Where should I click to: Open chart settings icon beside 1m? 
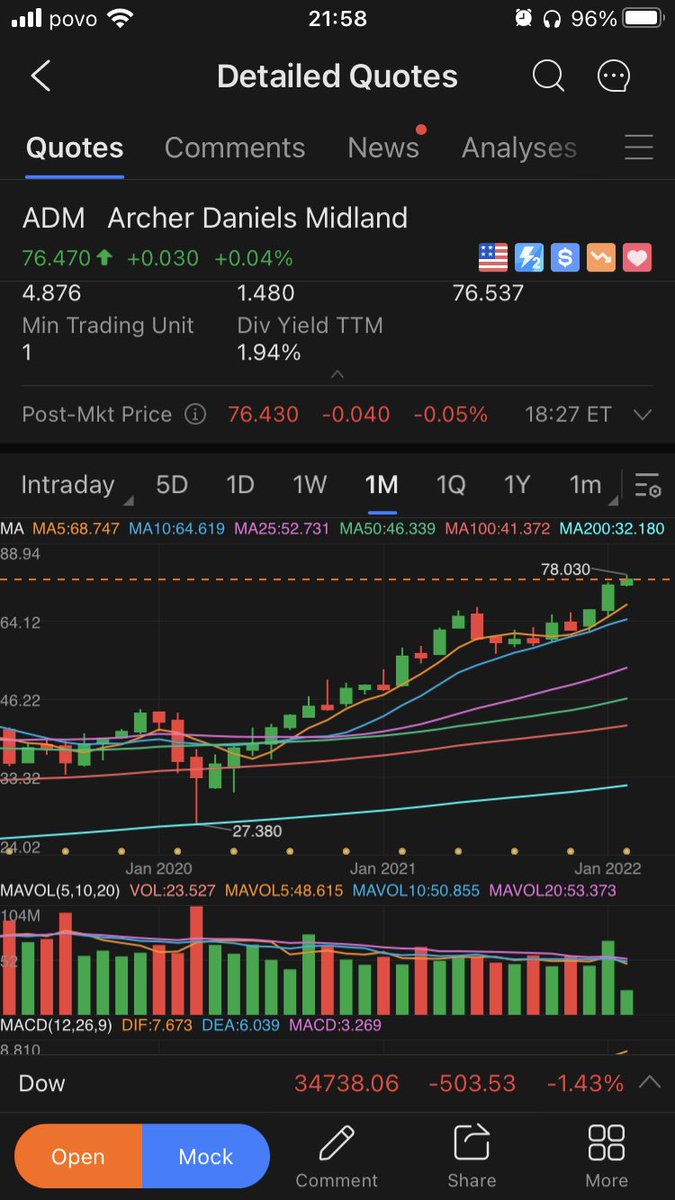[648, 485]
